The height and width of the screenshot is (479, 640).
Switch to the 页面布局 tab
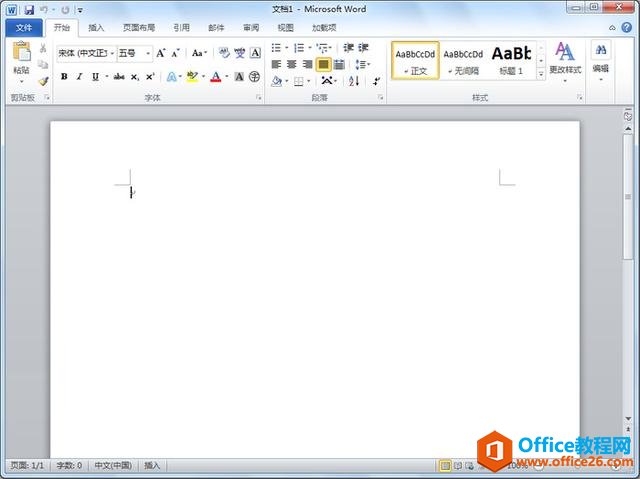tap(139, 28)
